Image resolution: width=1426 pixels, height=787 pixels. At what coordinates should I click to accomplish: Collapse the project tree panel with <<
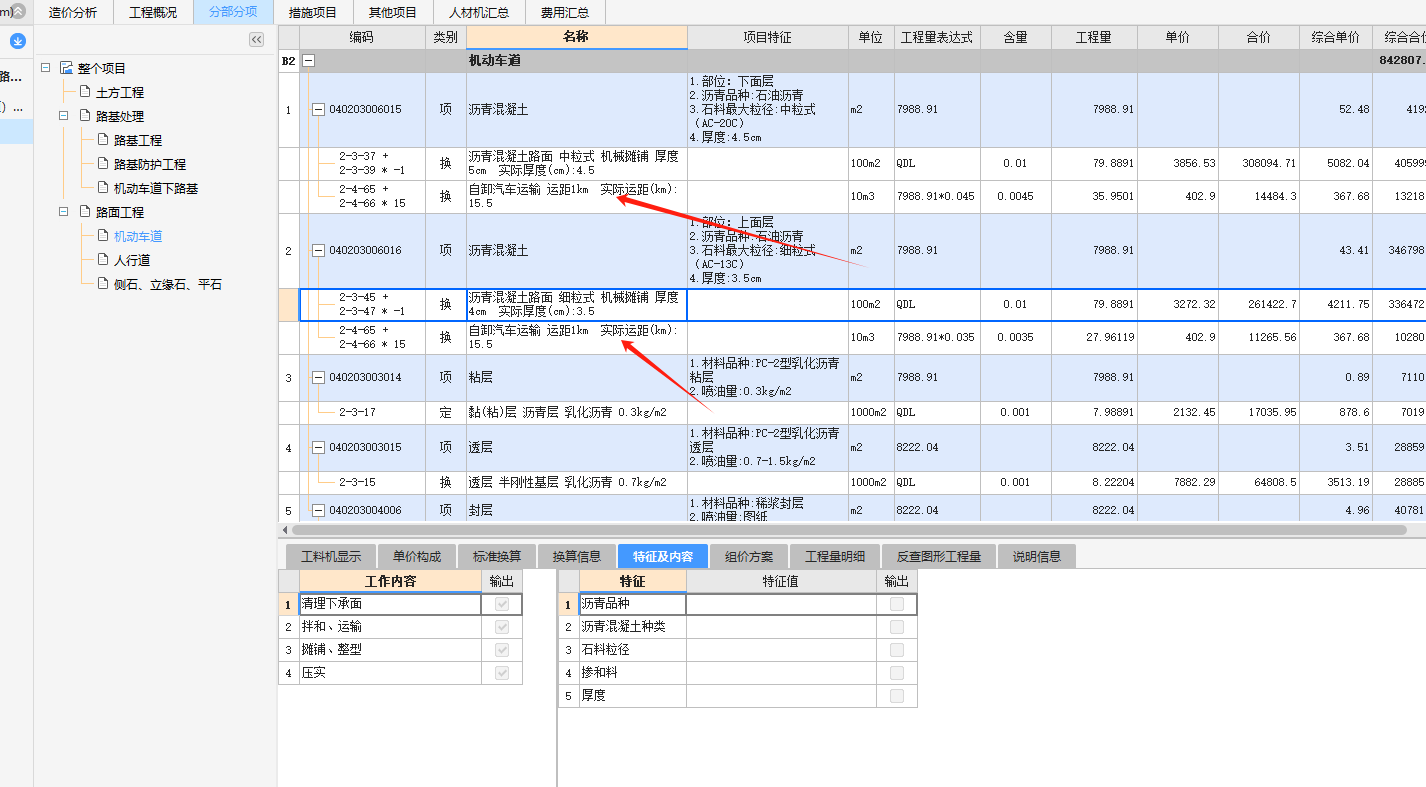pos(256,39)
